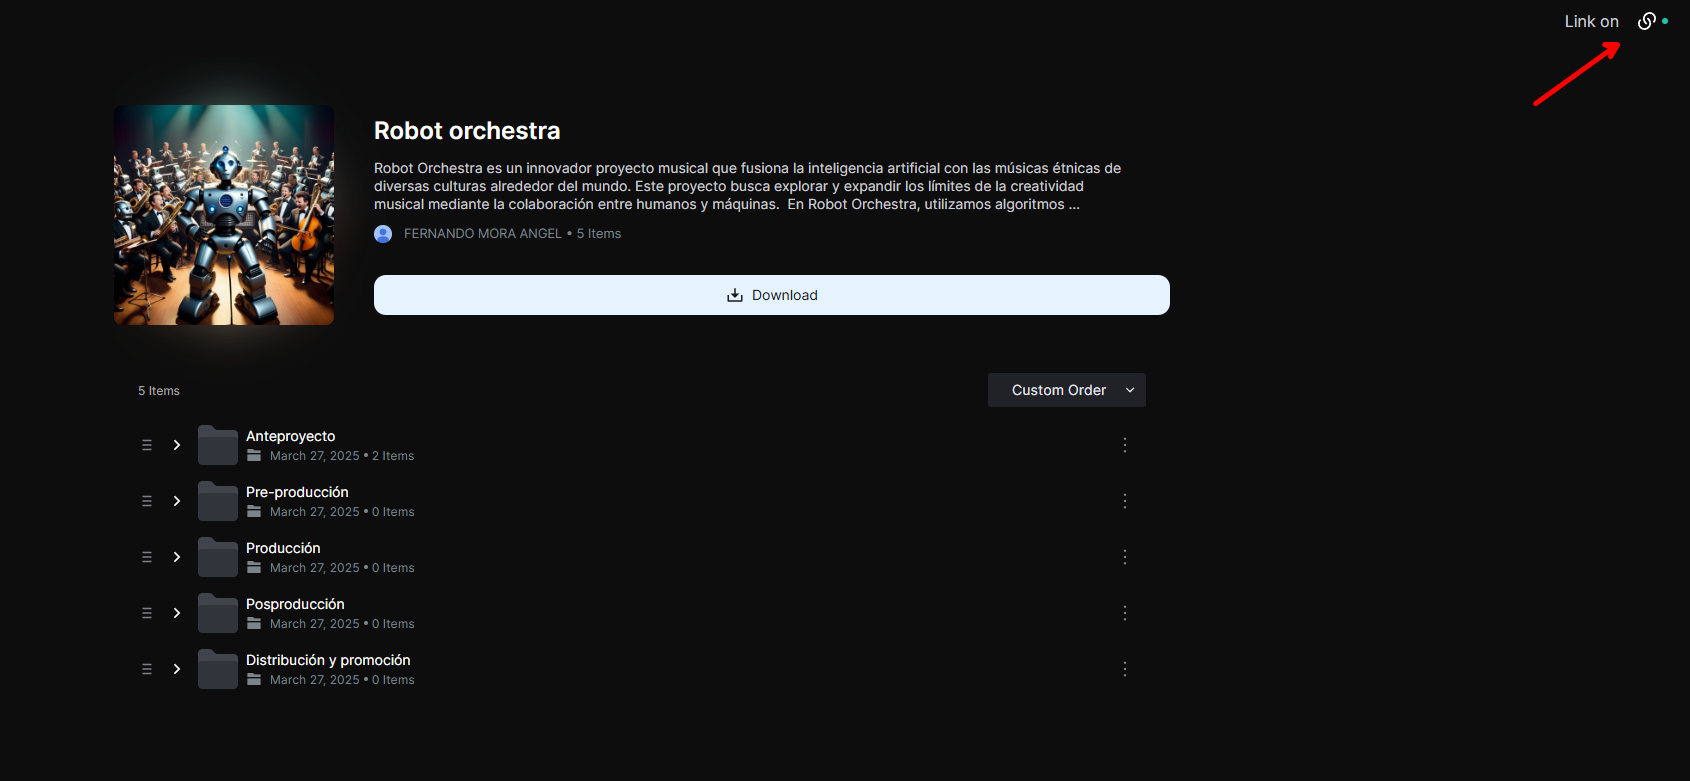Image resolution: width=1690 pixels, height=781 pixels.
Task: Select the Distribución y promoción folder
Action: [328, 660]
